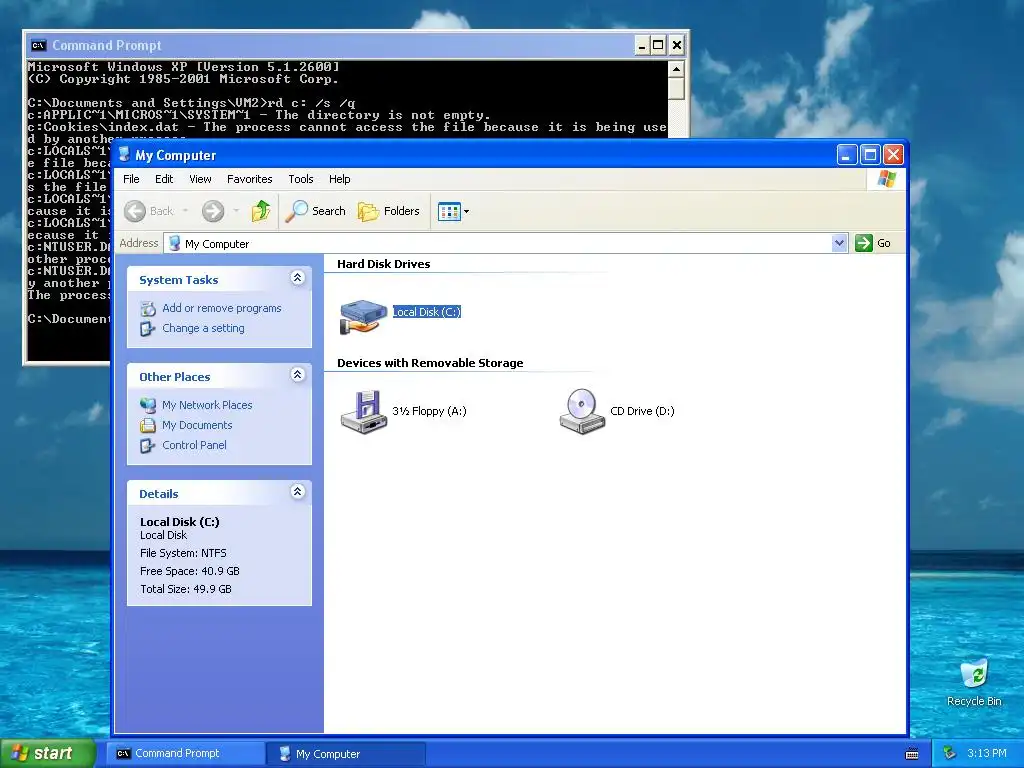Click Command Prompt title bar icon

(39, 45)
